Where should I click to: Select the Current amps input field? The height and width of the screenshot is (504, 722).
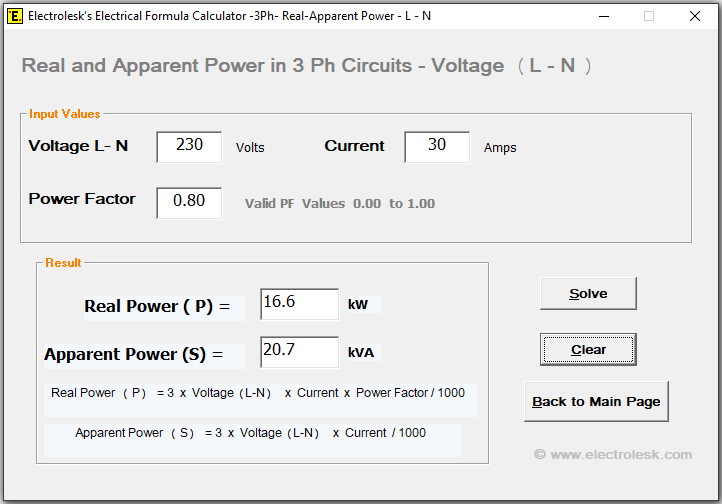click(437, 146)
